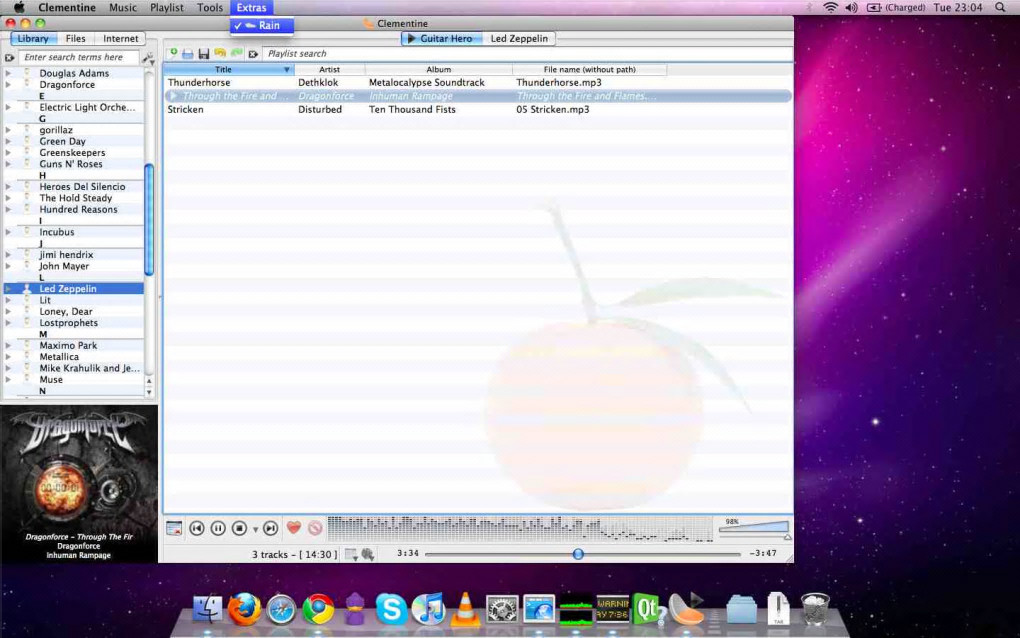Love this track with the heart icon

294,528
